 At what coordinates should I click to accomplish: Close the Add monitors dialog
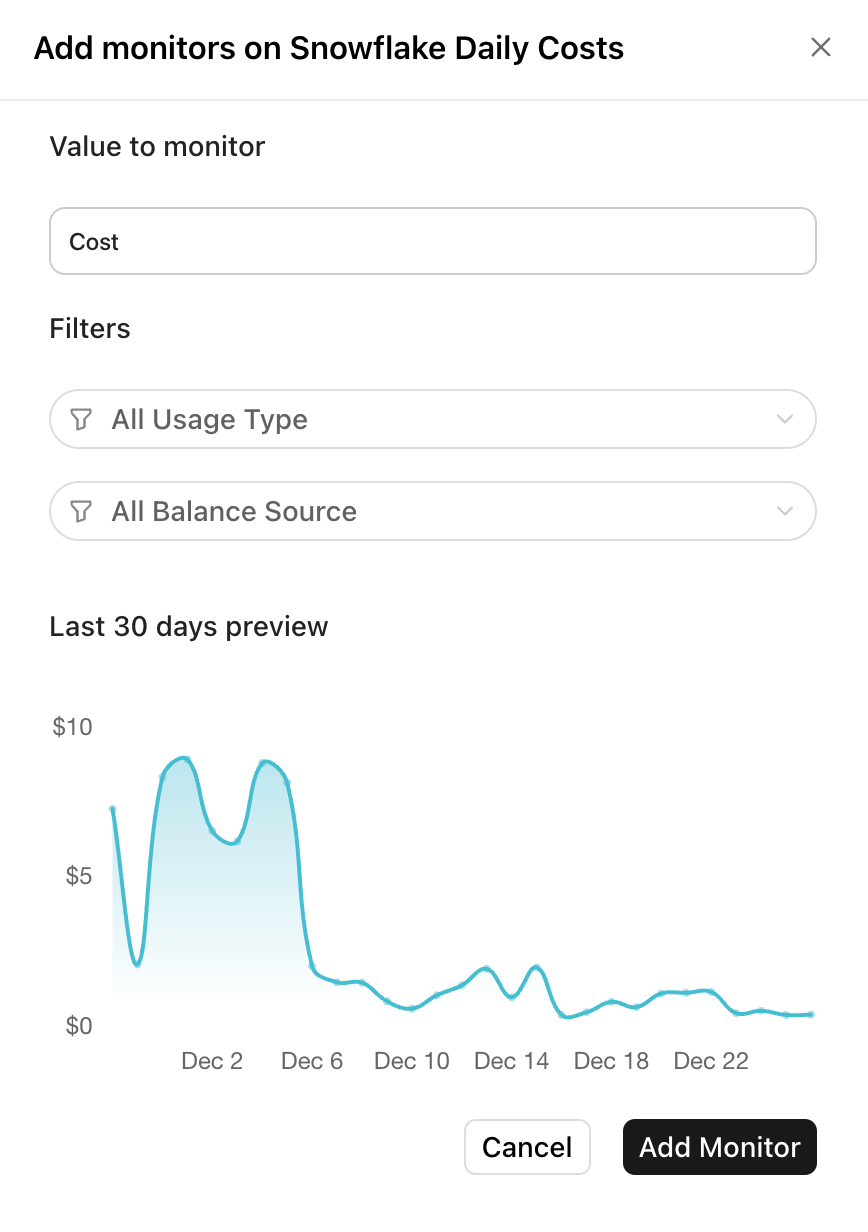pos(821,47)
